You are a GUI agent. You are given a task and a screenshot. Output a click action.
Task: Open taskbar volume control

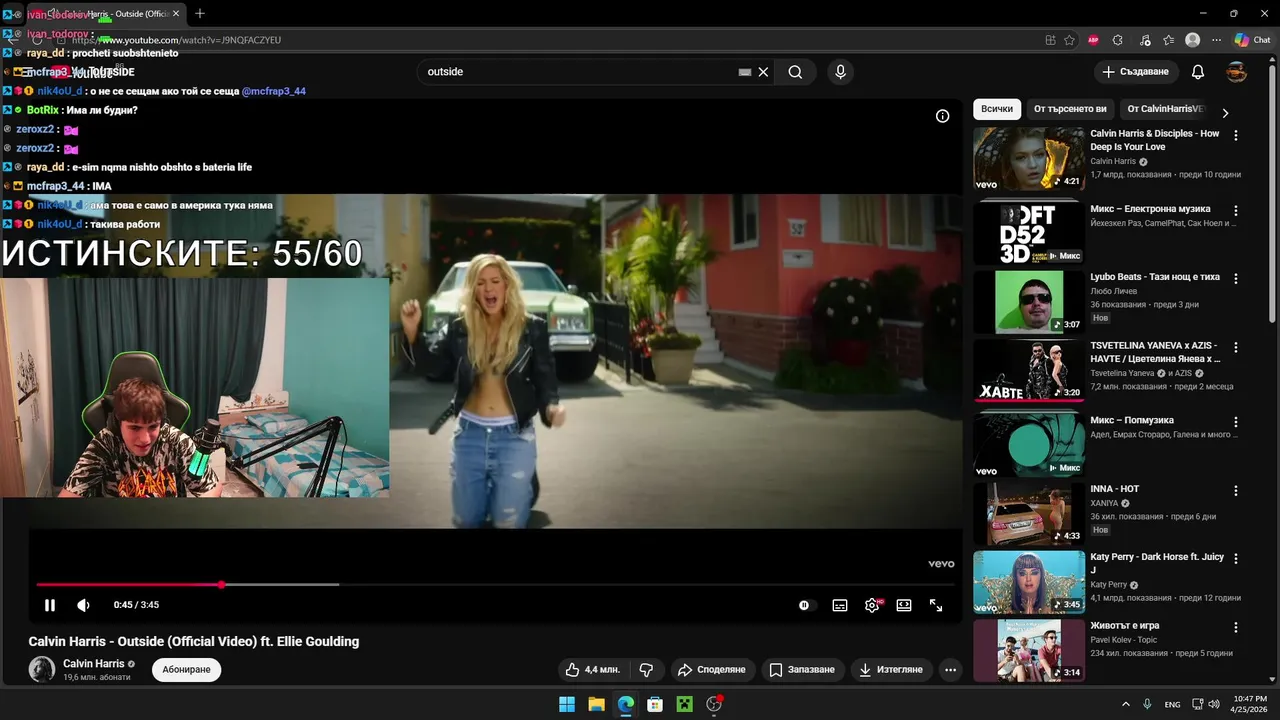[x=1214, y=704]
